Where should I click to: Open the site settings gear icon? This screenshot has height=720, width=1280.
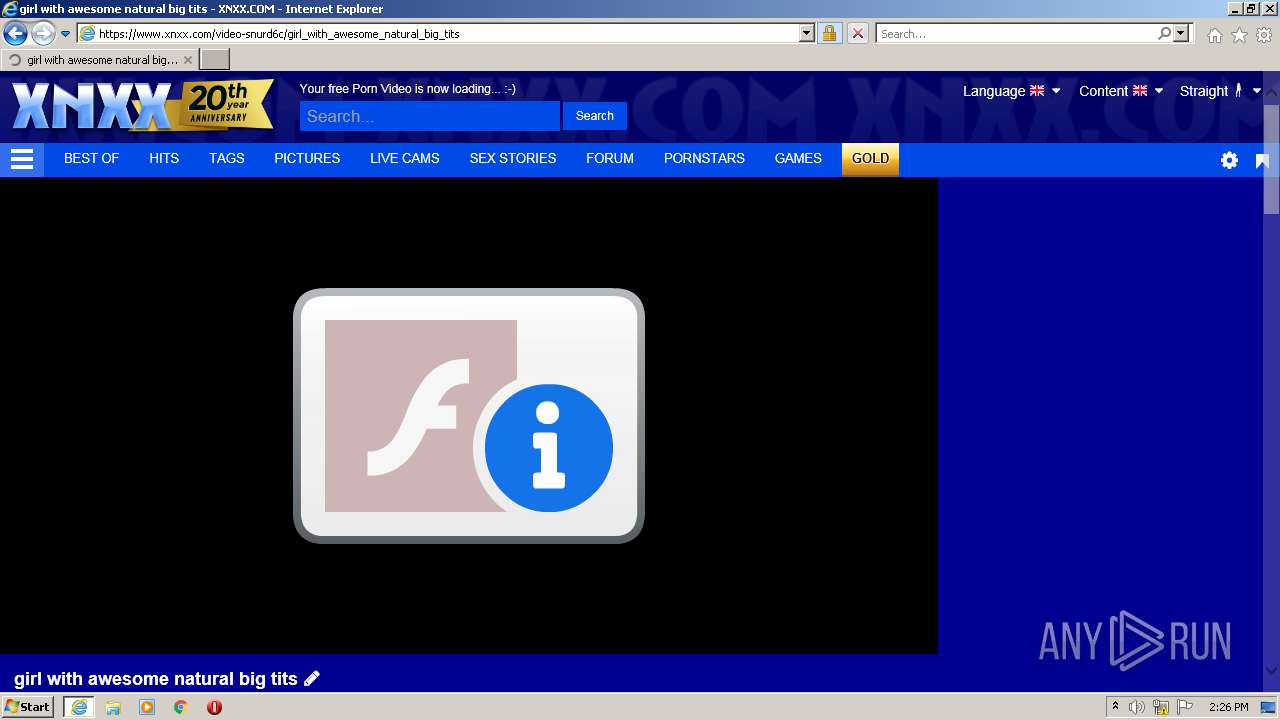click(1229, 160)
